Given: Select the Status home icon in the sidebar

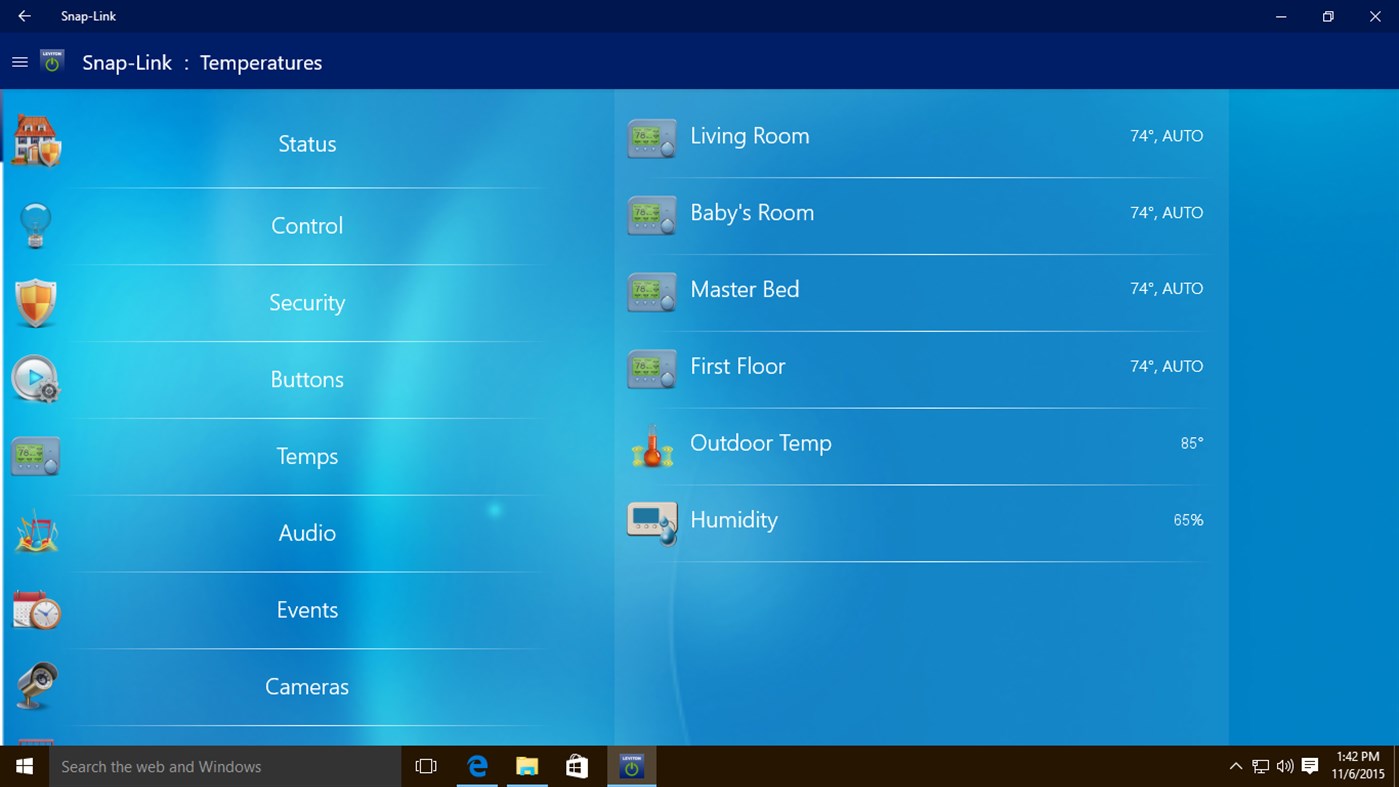Looking at the screenshot, I should (x=35, y=140).
